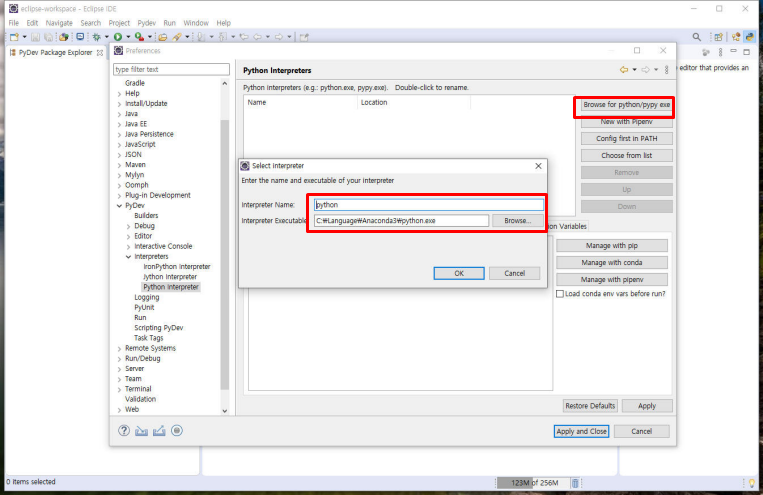Expand the Java EE preferences node

click(120, 124)
